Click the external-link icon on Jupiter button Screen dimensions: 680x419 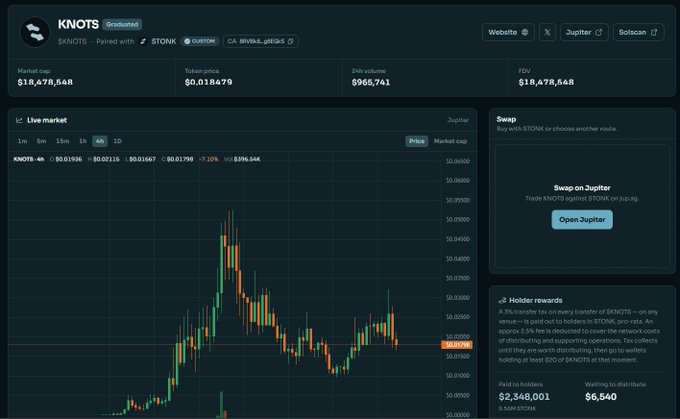(598, 32)
